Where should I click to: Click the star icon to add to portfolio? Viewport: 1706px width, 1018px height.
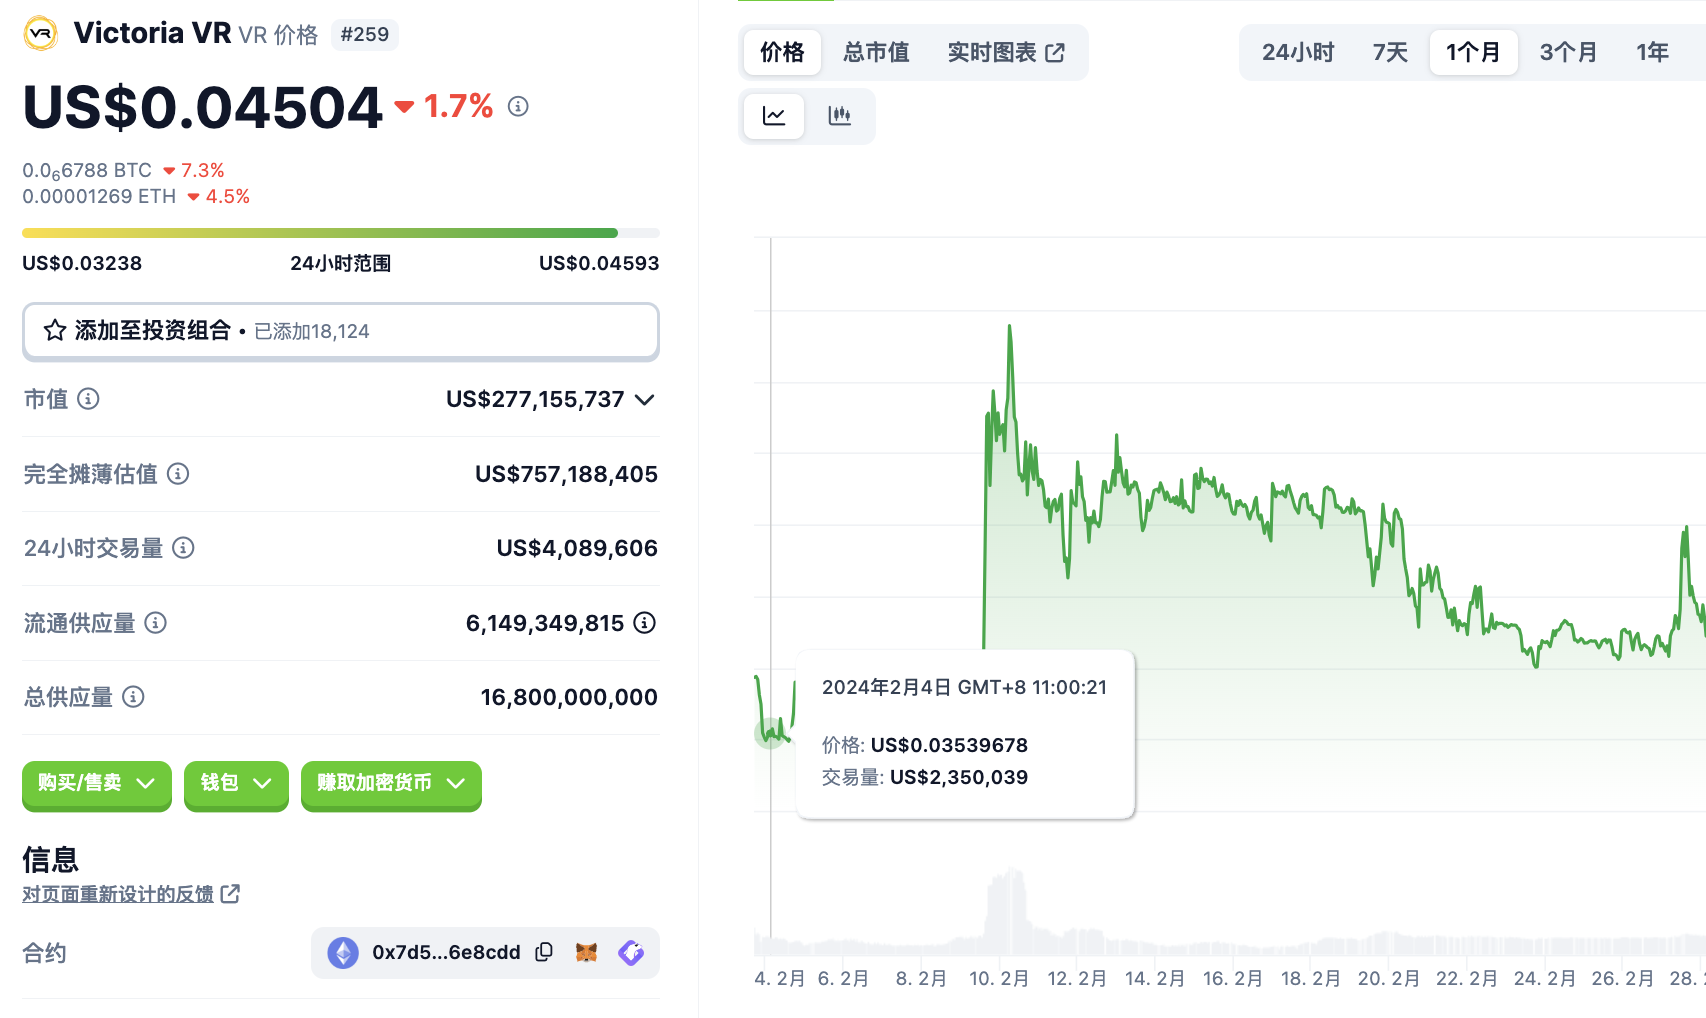(x=55, y=331)
